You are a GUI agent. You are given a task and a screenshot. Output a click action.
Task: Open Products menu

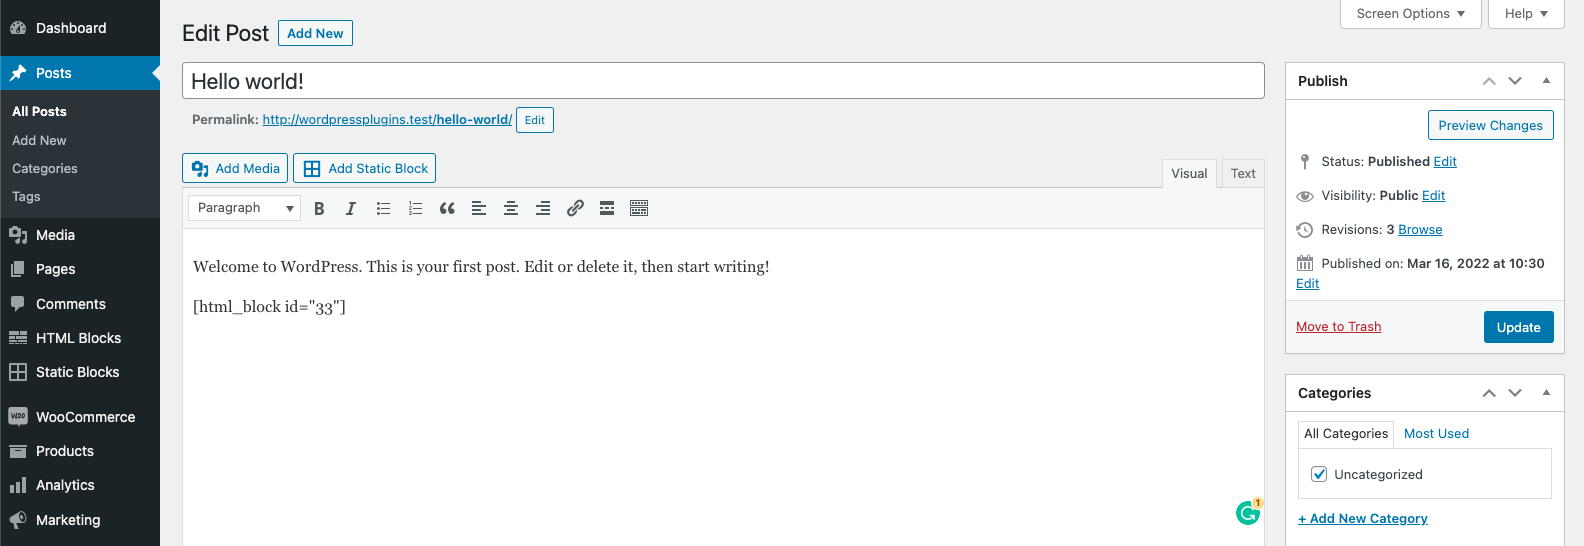[80, 451]
